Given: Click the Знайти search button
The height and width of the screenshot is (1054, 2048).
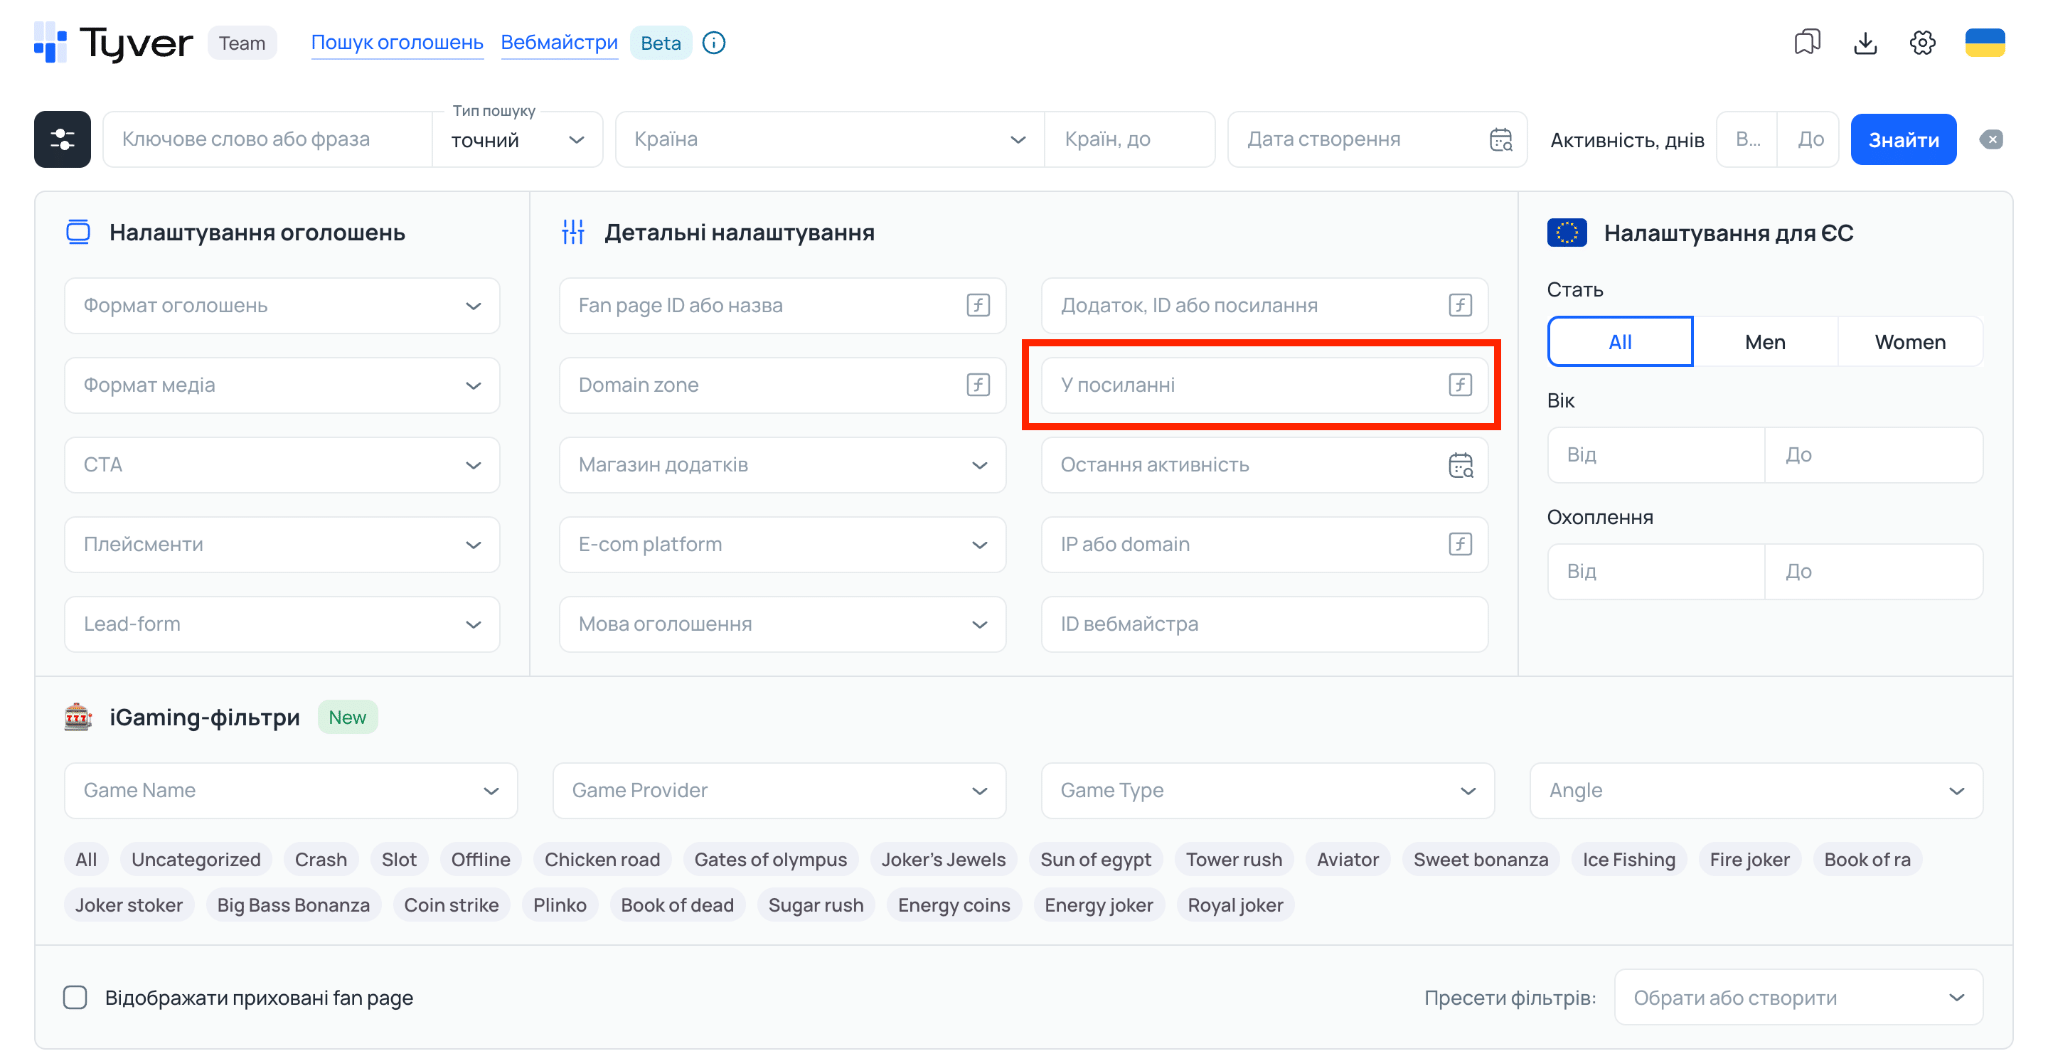Looking at the screenshot, I should 1903,140.
